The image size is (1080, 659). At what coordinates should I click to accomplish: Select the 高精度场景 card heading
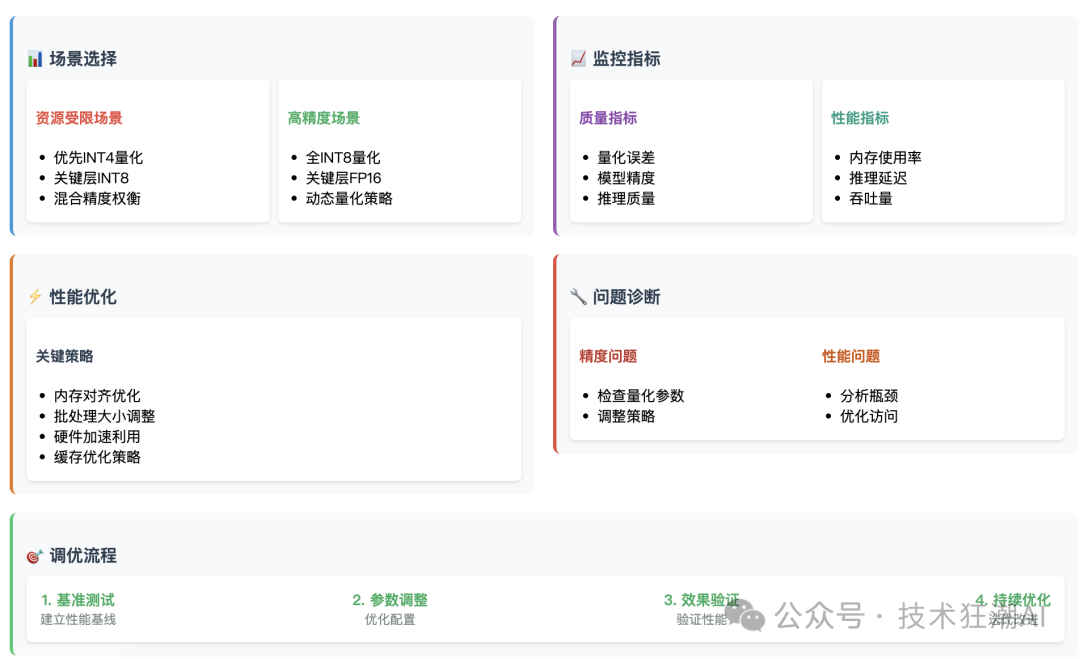[x=324, y=118]
